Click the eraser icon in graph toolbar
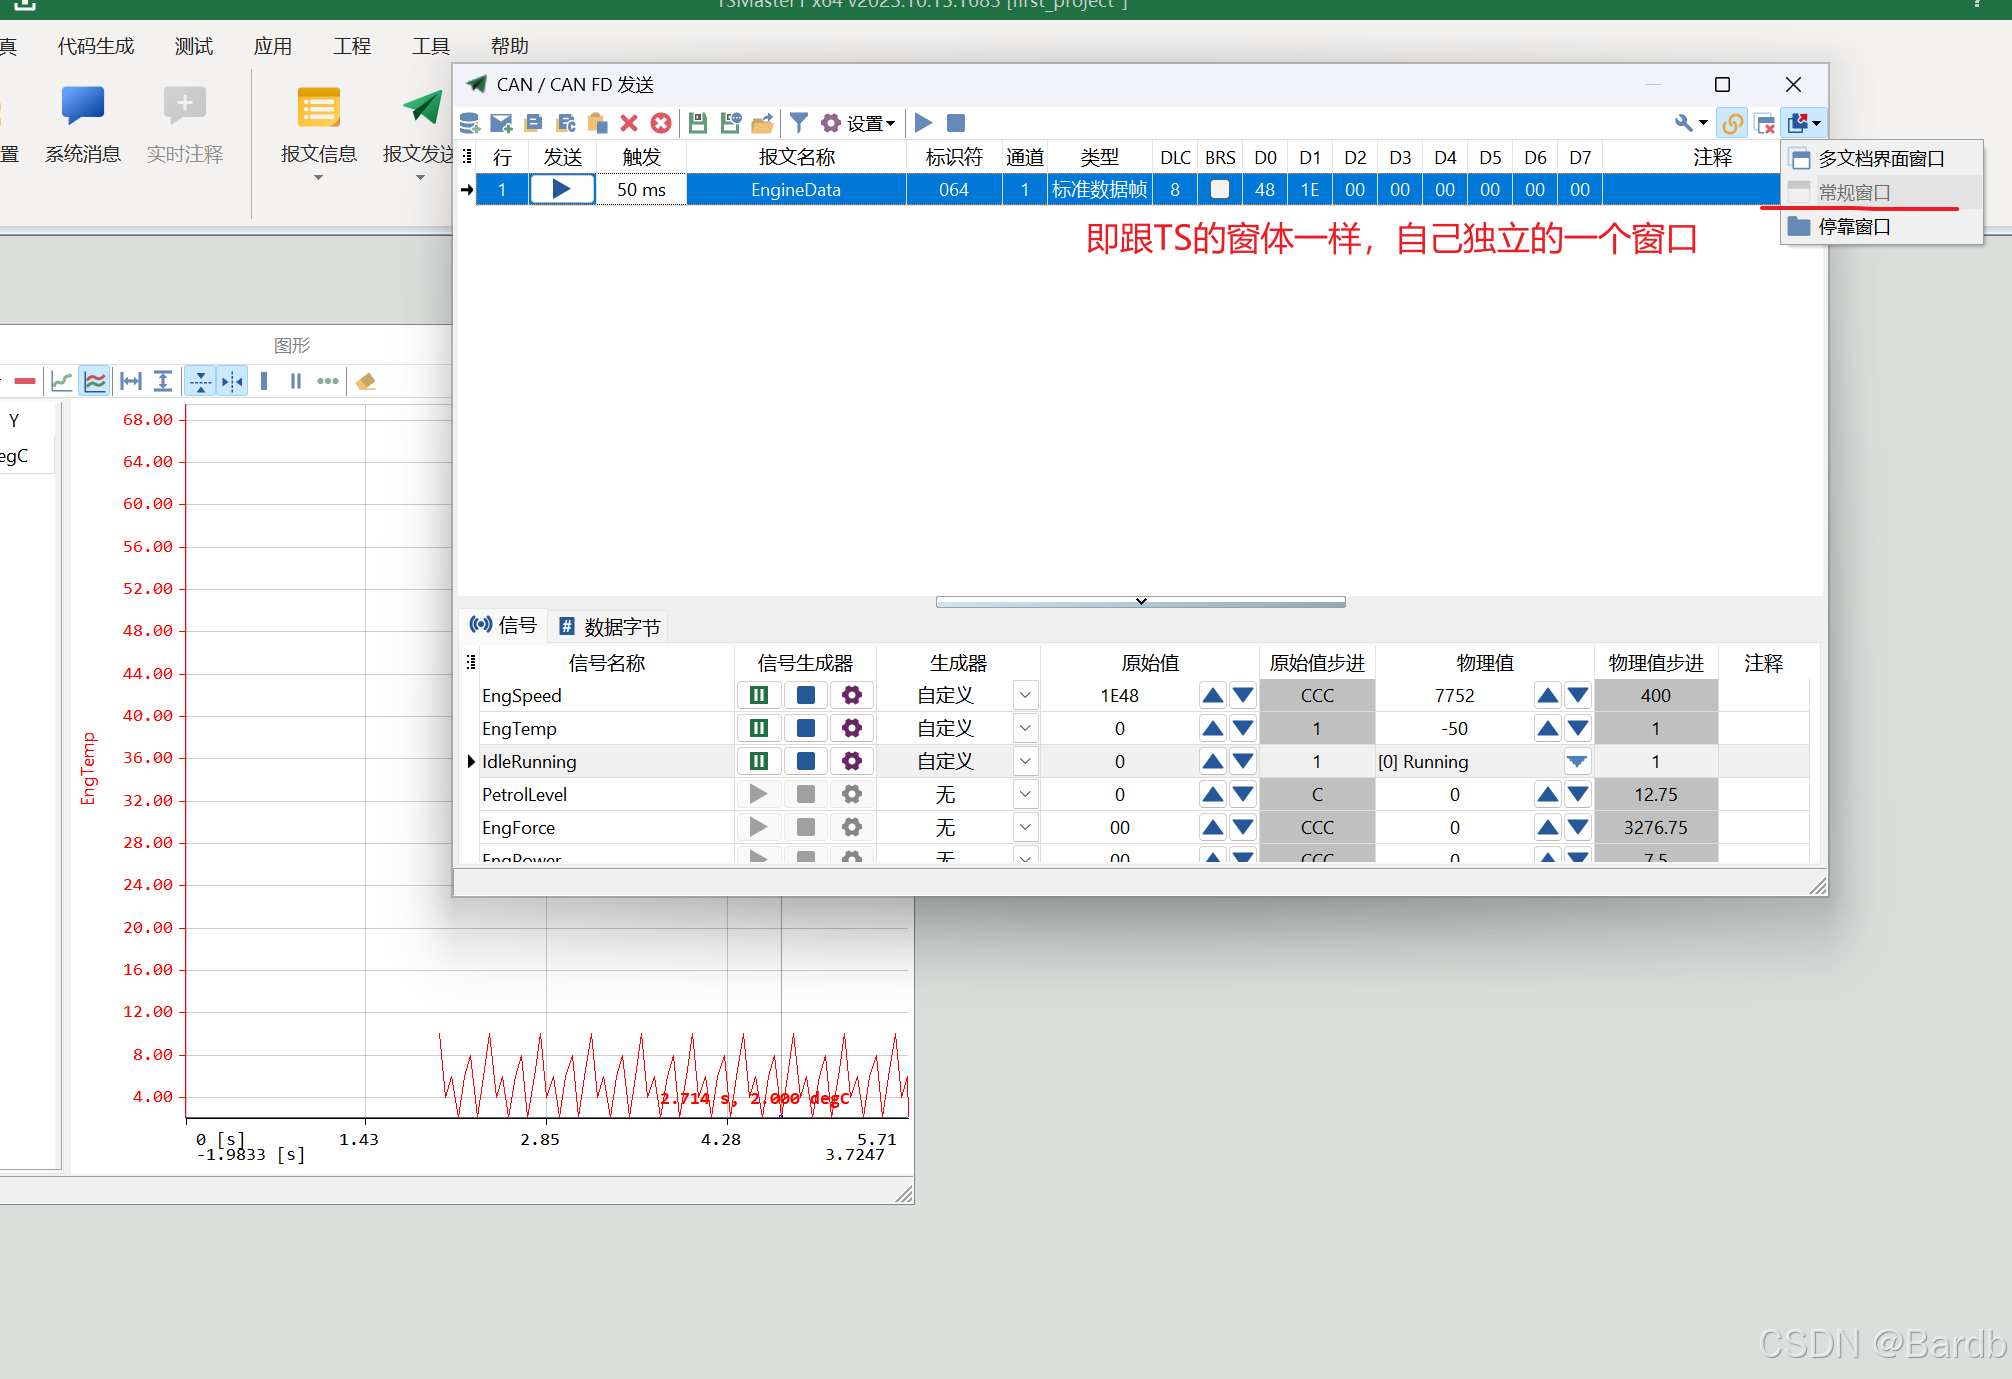This screenshot has height=1379, width=2012. click(x=366, y=381)
